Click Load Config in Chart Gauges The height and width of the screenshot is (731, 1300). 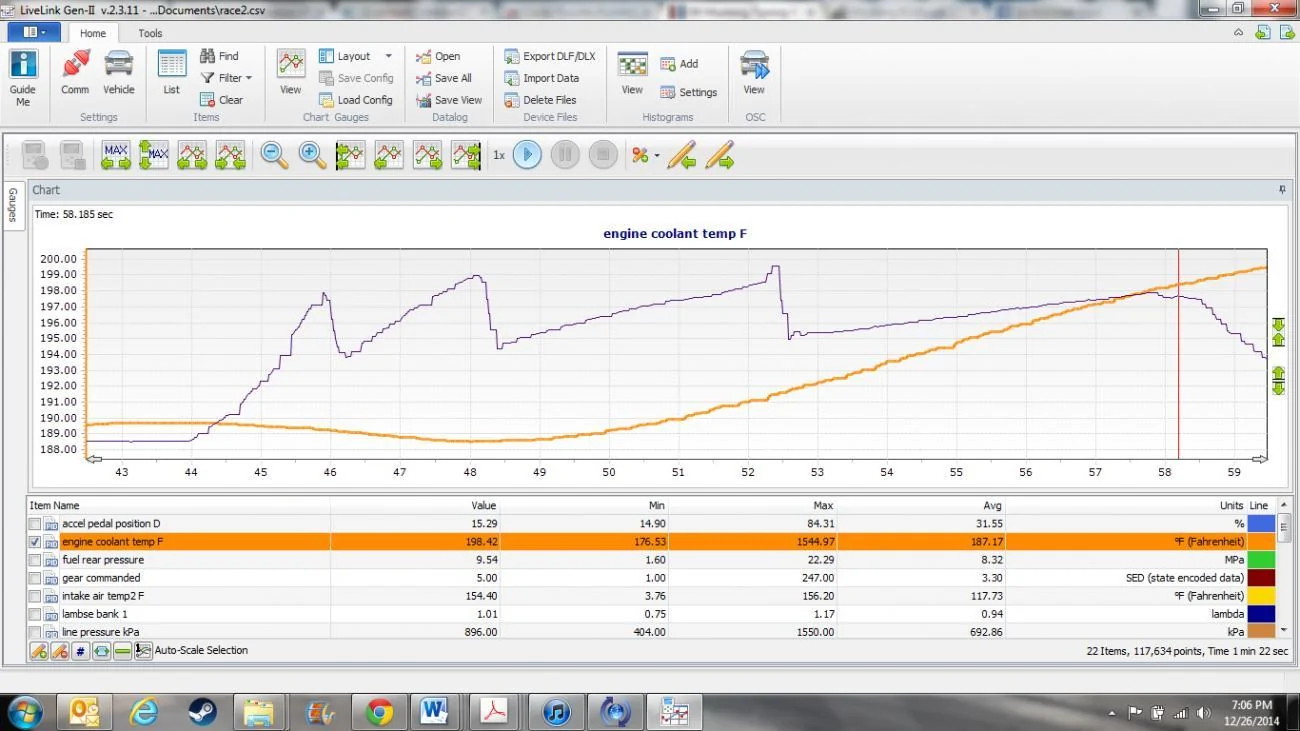(355, 100)
